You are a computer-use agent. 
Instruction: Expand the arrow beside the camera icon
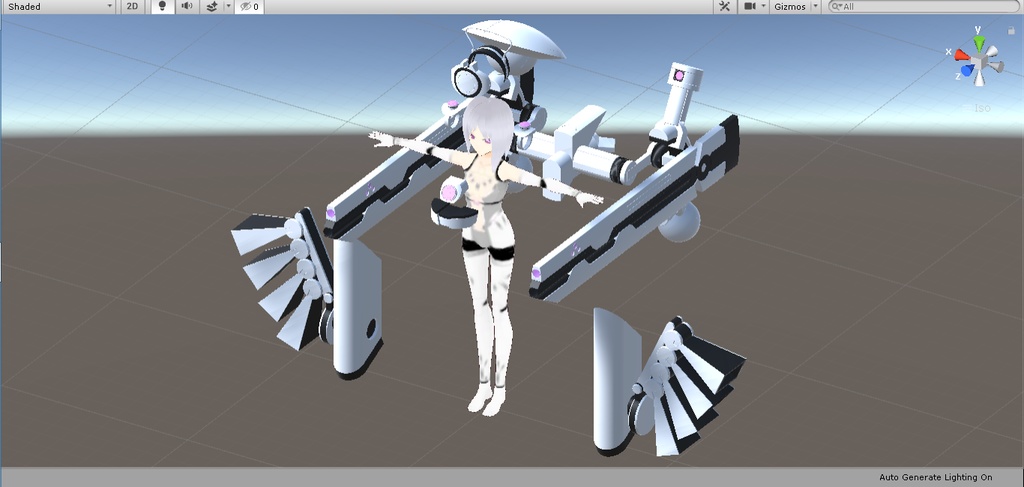pos(763,7)
